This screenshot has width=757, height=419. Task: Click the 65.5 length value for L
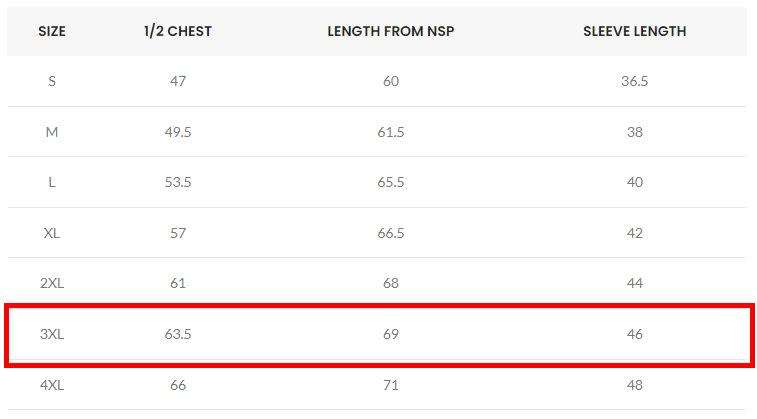point(391,182)
